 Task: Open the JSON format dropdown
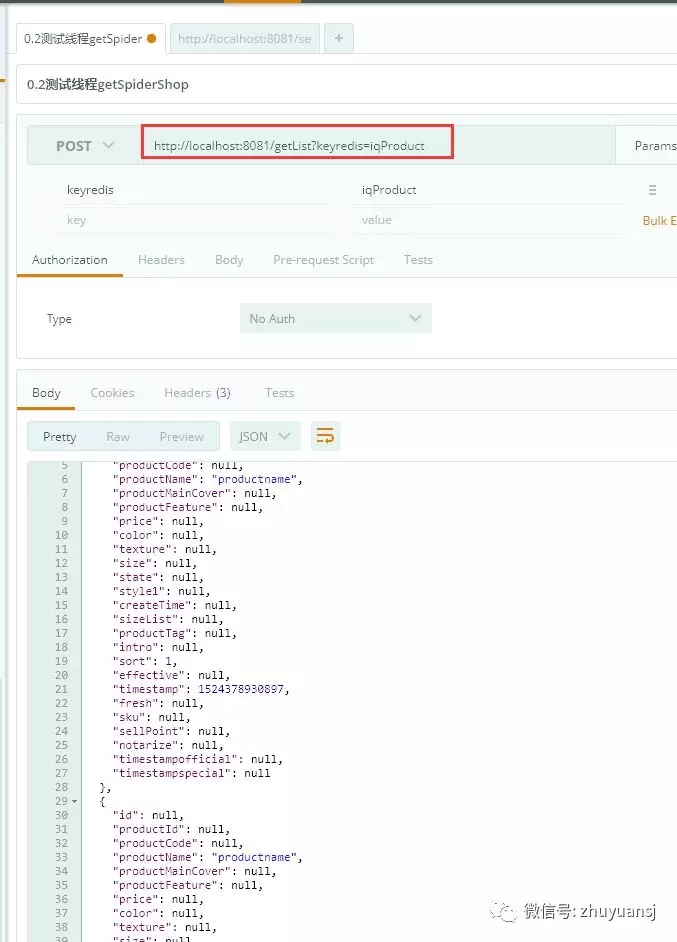tap(265, 436)
